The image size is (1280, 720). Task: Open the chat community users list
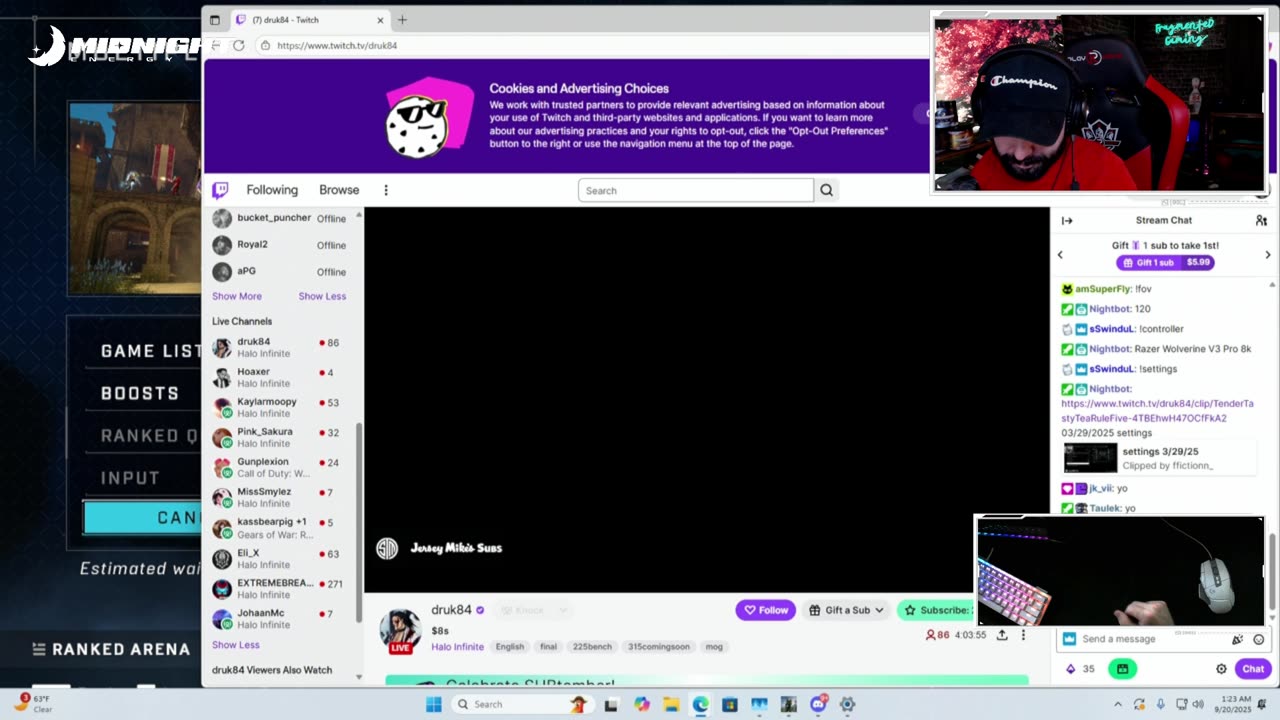pyautogui.click(x=1261, y=220)
